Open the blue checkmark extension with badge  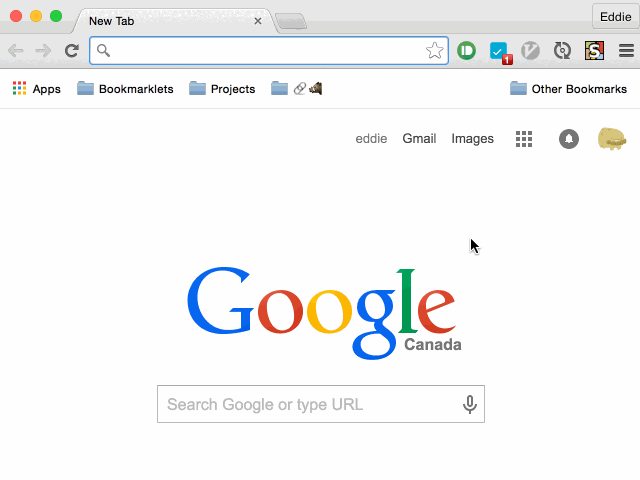point(501,53)
